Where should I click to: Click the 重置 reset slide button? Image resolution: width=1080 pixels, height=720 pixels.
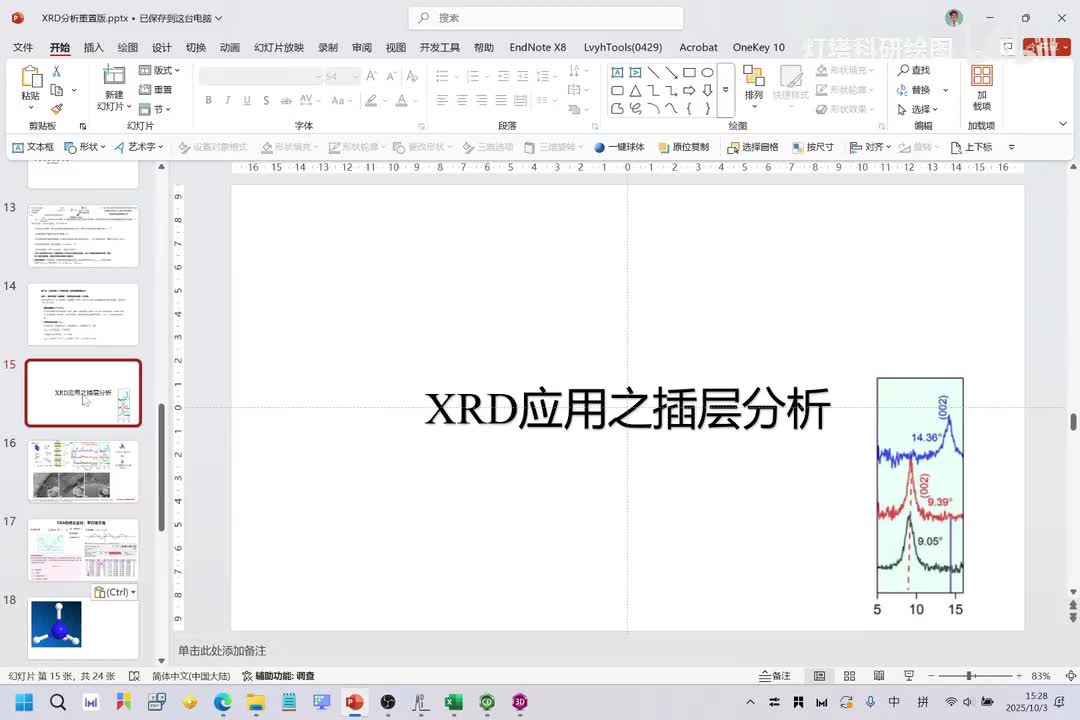pyautogui.click(x=156, y=90)
